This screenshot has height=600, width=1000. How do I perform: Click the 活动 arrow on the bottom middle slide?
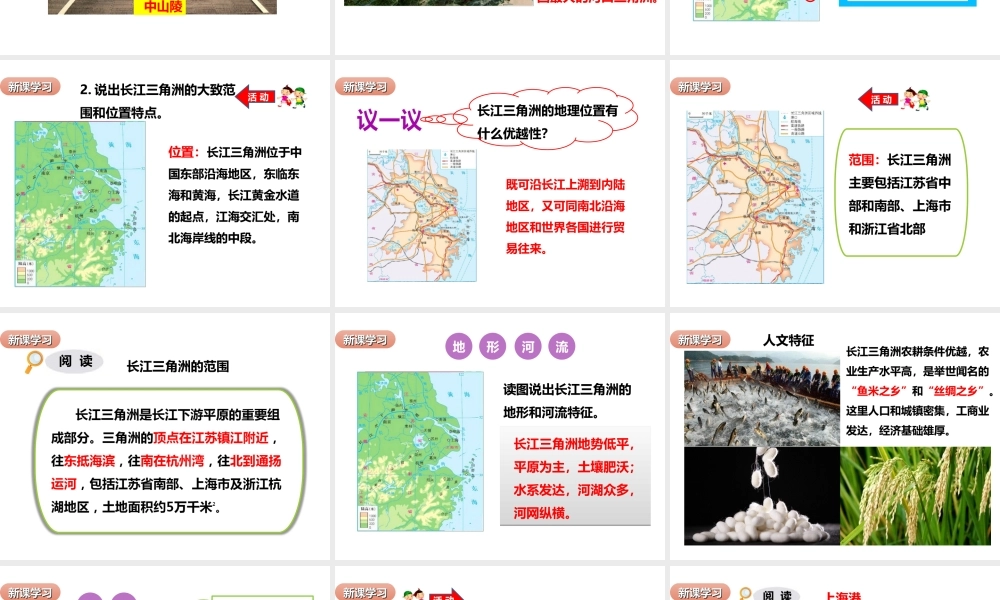click(x=446, y=596)
